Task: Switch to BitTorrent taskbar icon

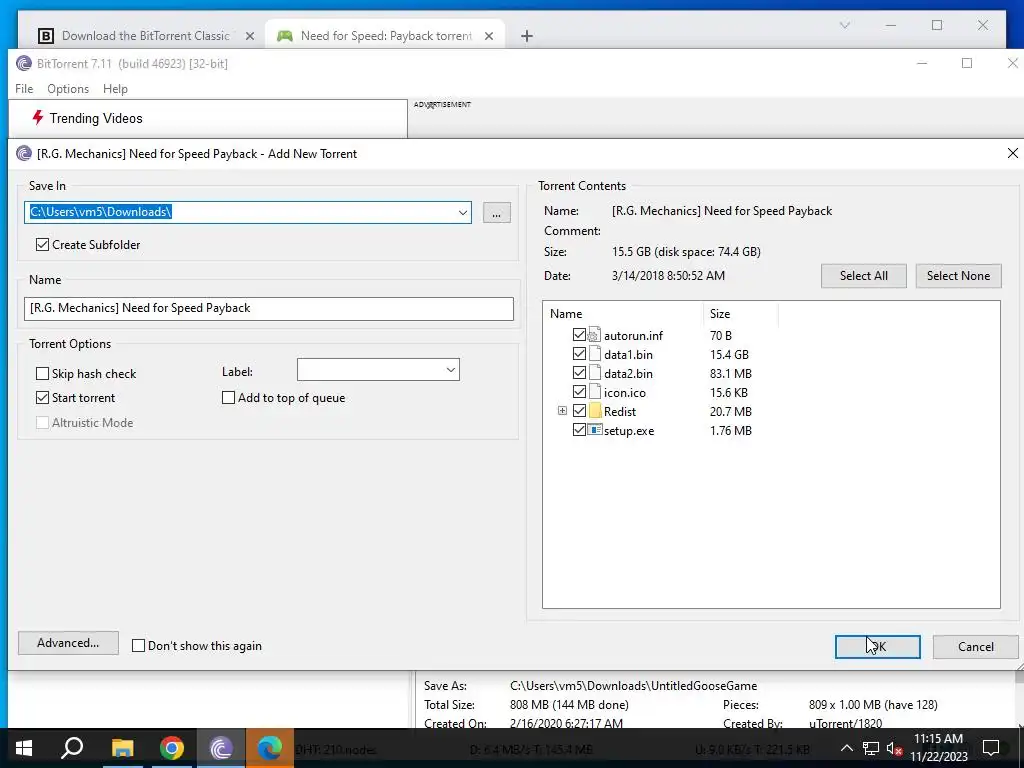Action: pyautogui.click(x=221, y=748)
